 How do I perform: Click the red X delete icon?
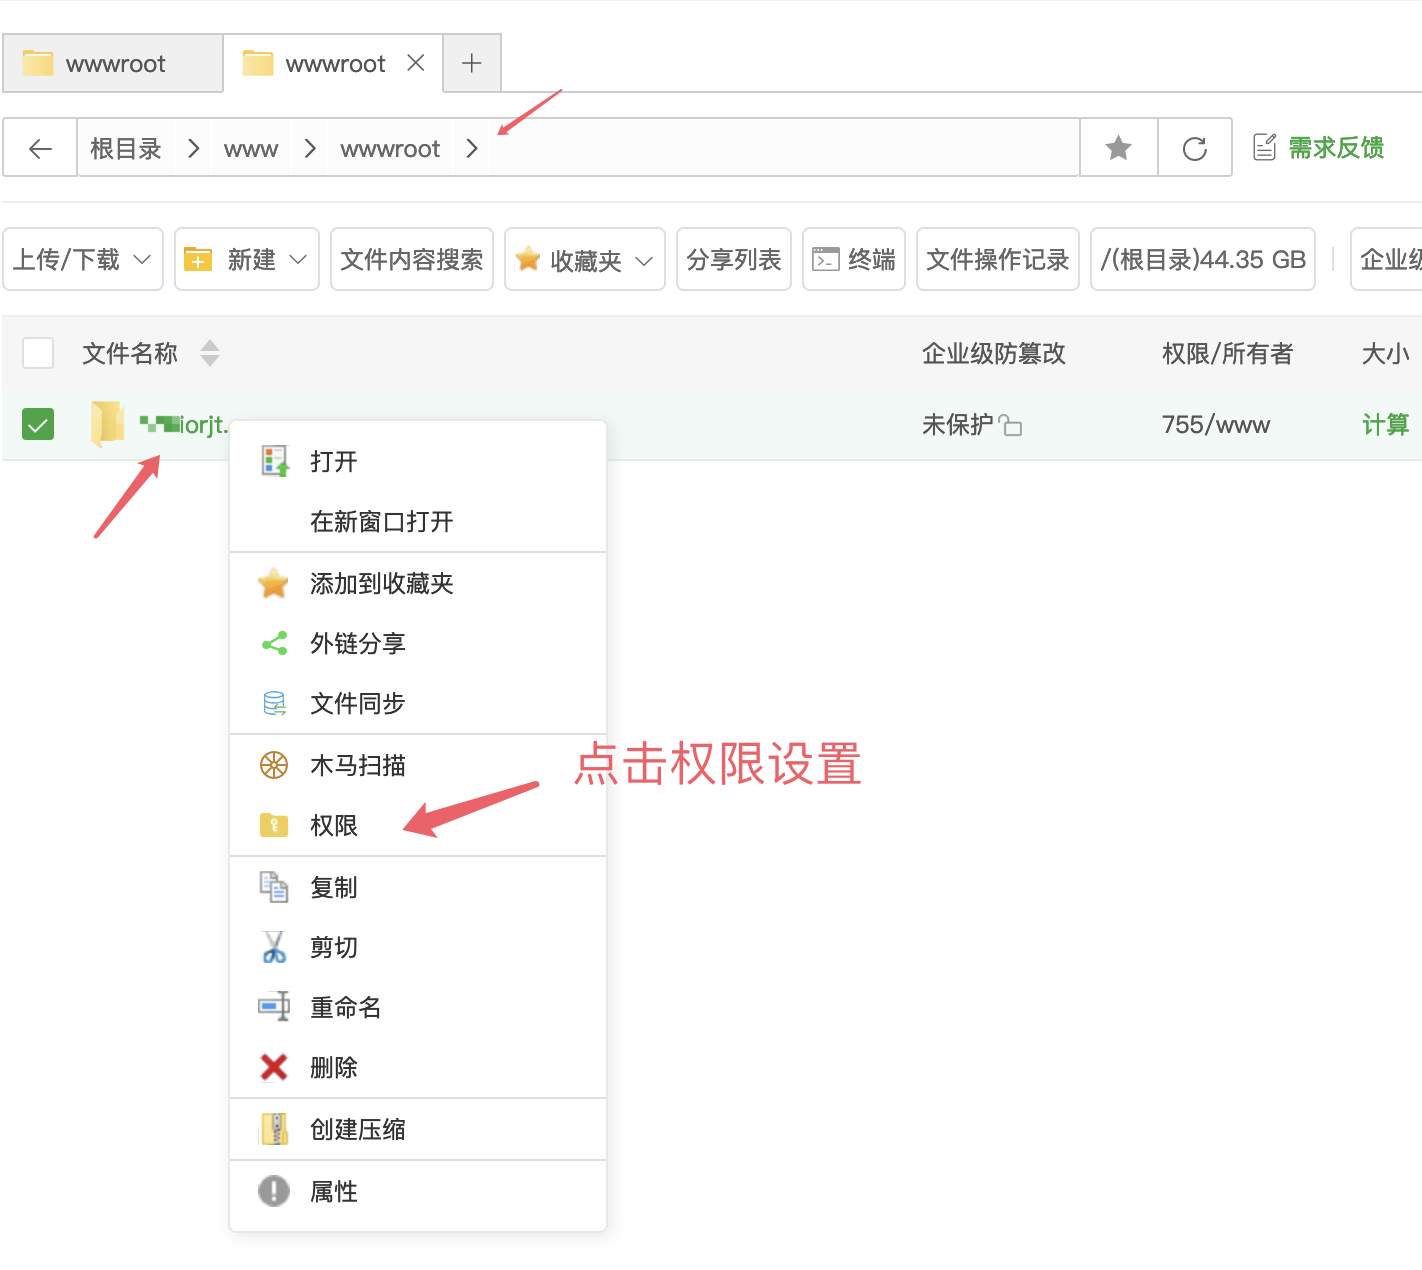[274, 1067]
